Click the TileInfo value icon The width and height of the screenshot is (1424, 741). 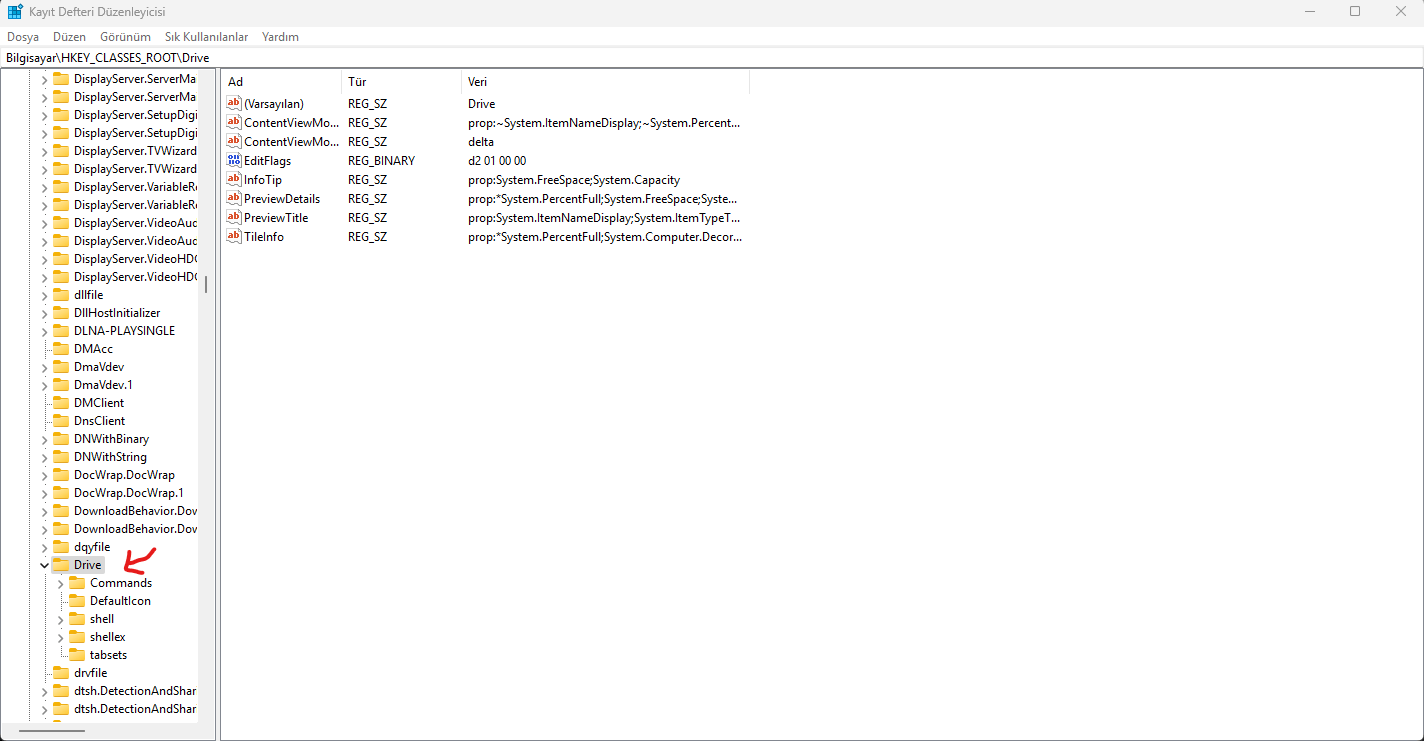tap(235, 236)
